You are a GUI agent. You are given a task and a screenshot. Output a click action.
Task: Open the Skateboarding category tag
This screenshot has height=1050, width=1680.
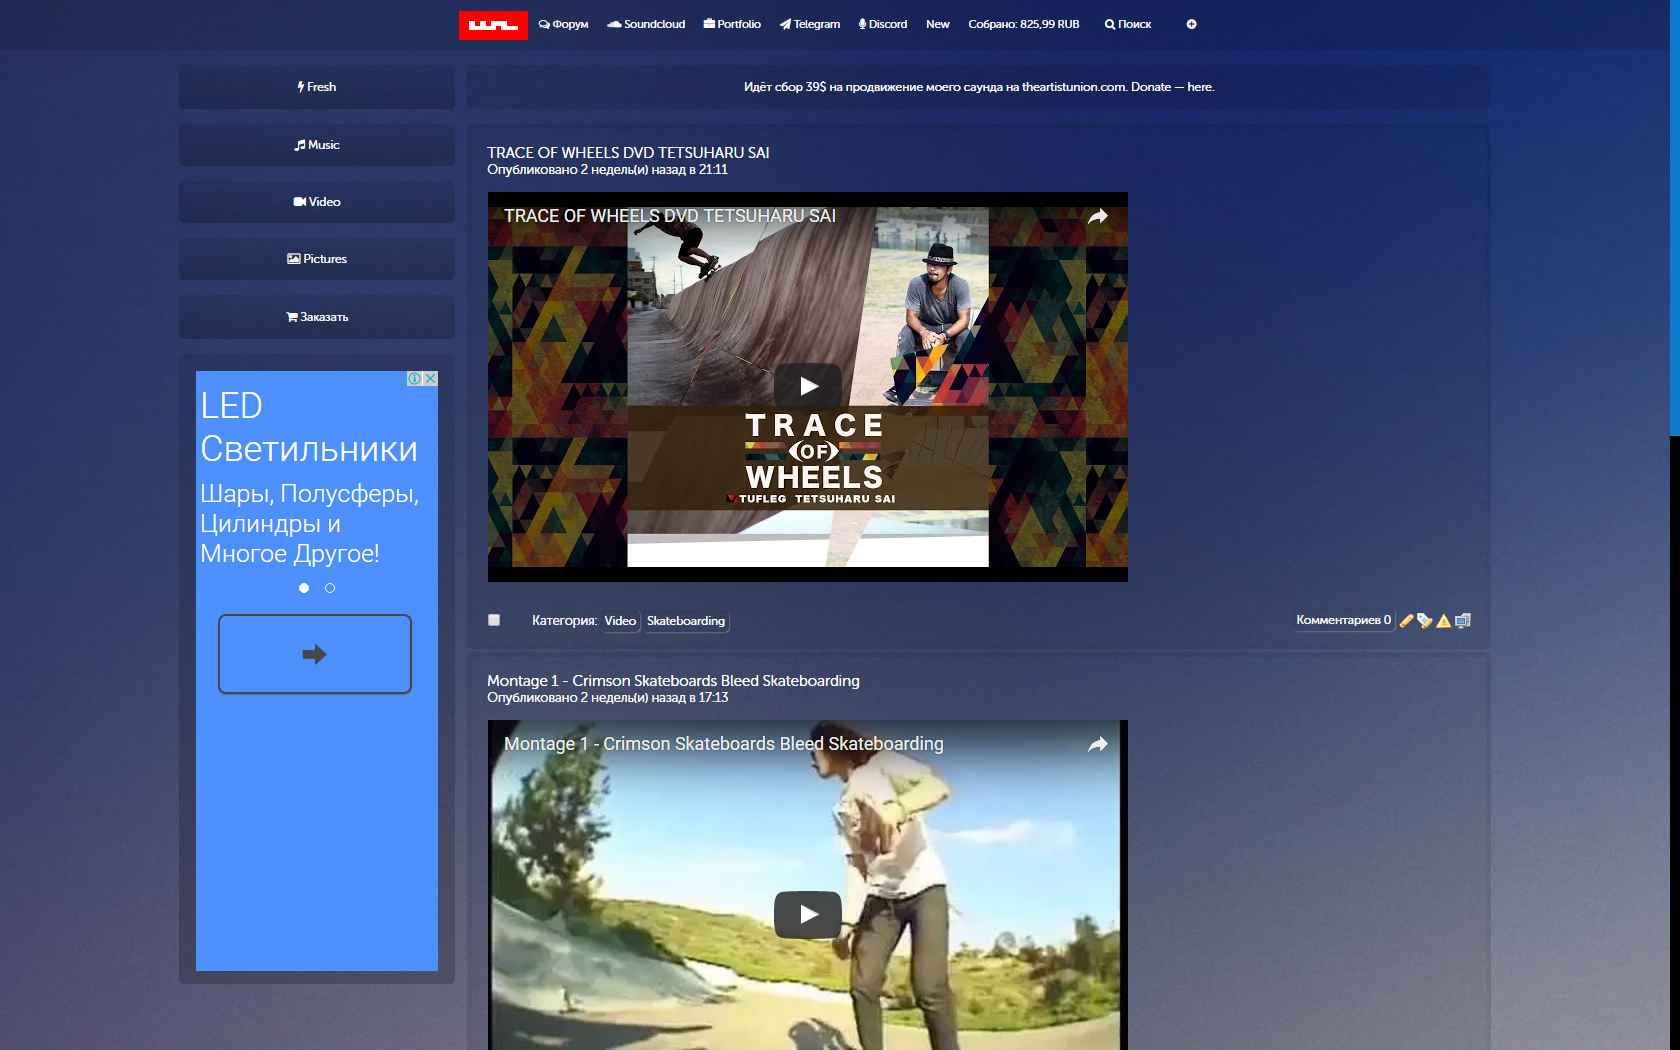coord(686,621)
